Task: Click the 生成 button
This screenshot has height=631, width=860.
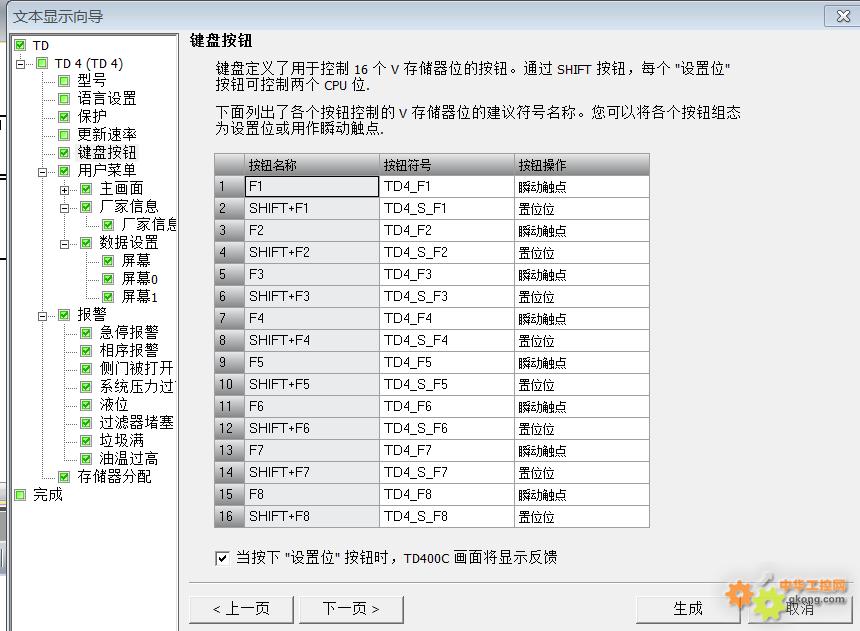Action: click(x=688, y=608)
